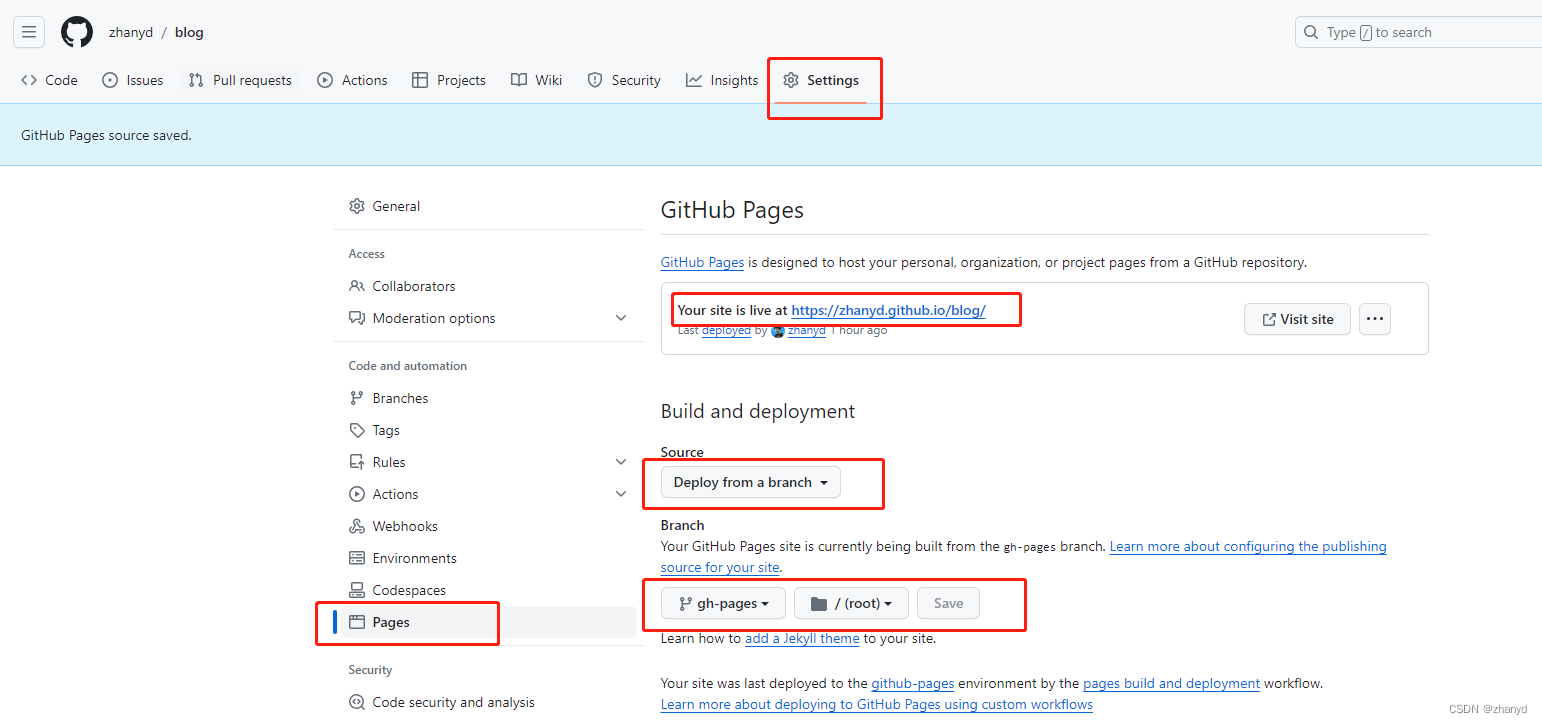Open Collaborators settings page
This screenshot has height=725, width=1542.
click(x=488, y=286)
